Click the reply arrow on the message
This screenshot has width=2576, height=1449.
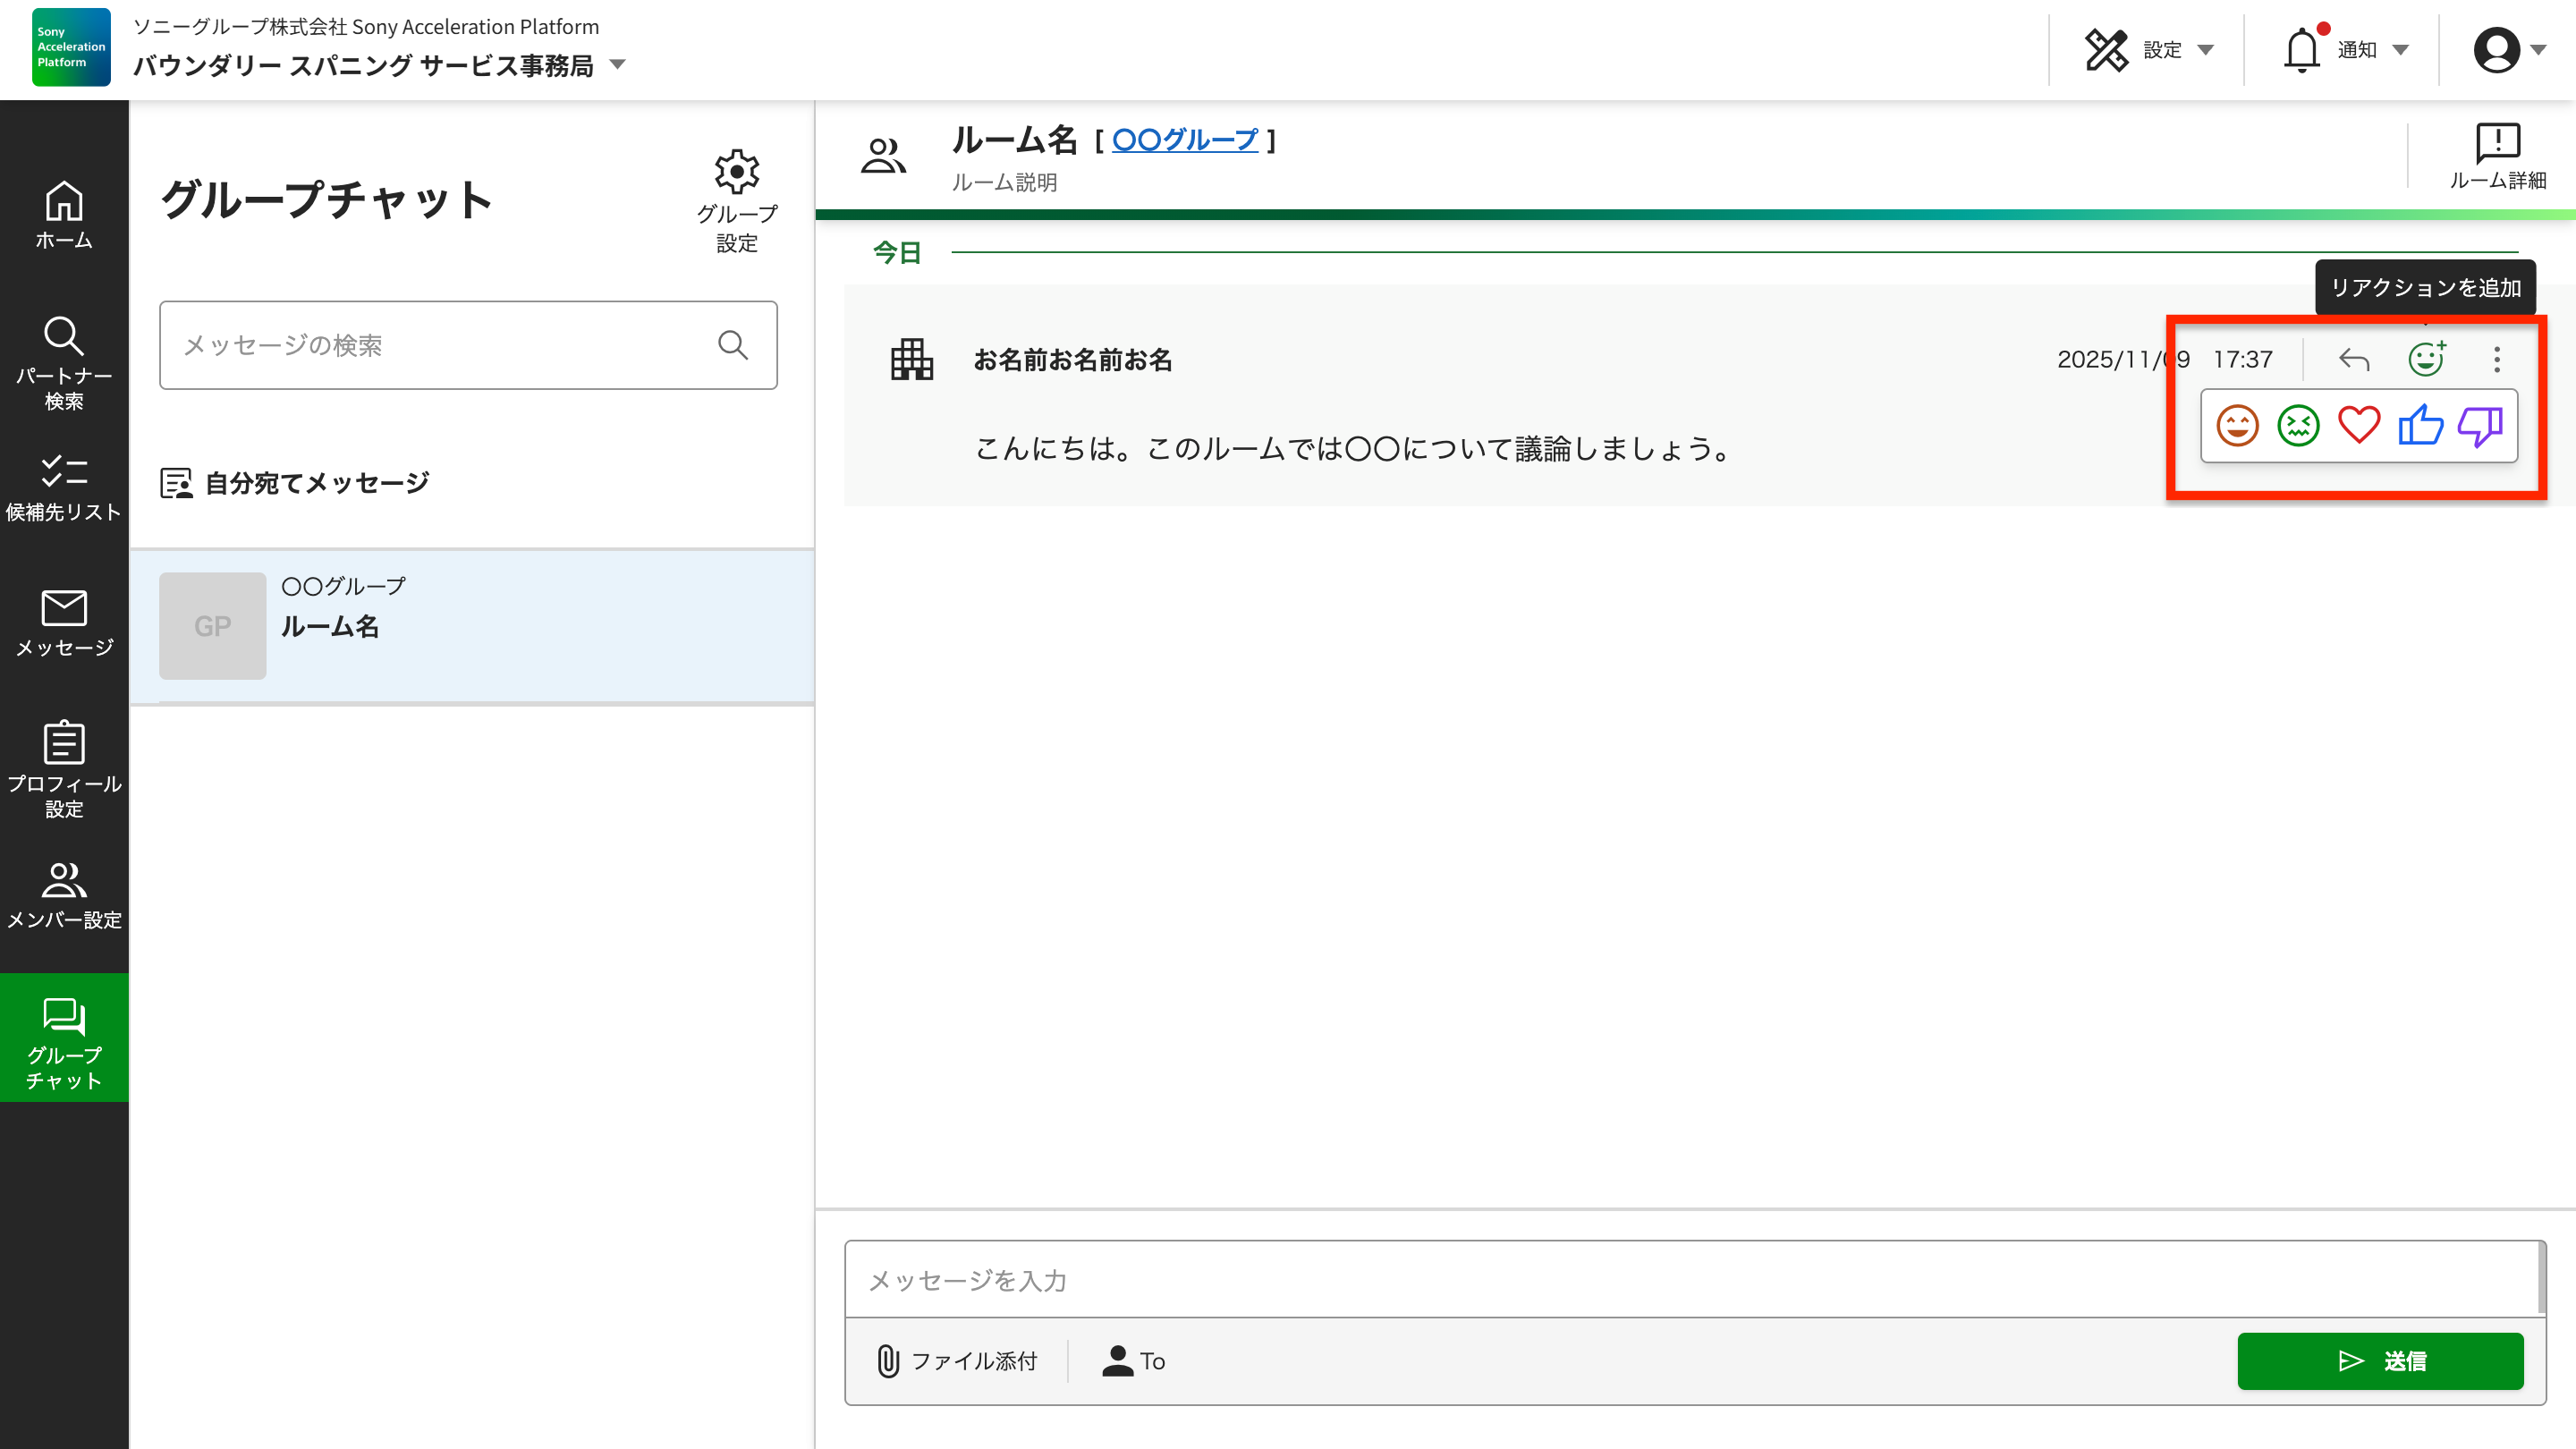click(x=2354, y=359)
